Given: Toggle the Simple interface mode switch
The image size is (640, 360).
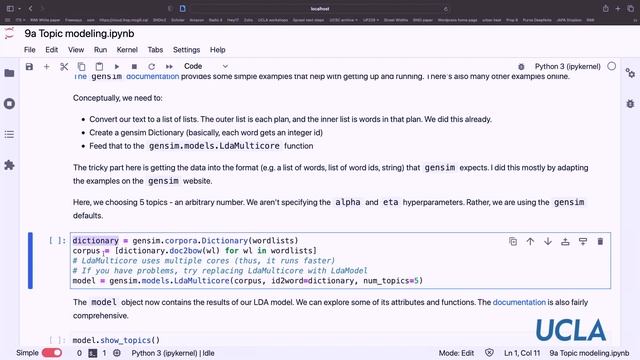Looking at the screenshot, I should [x=52, y=353].
